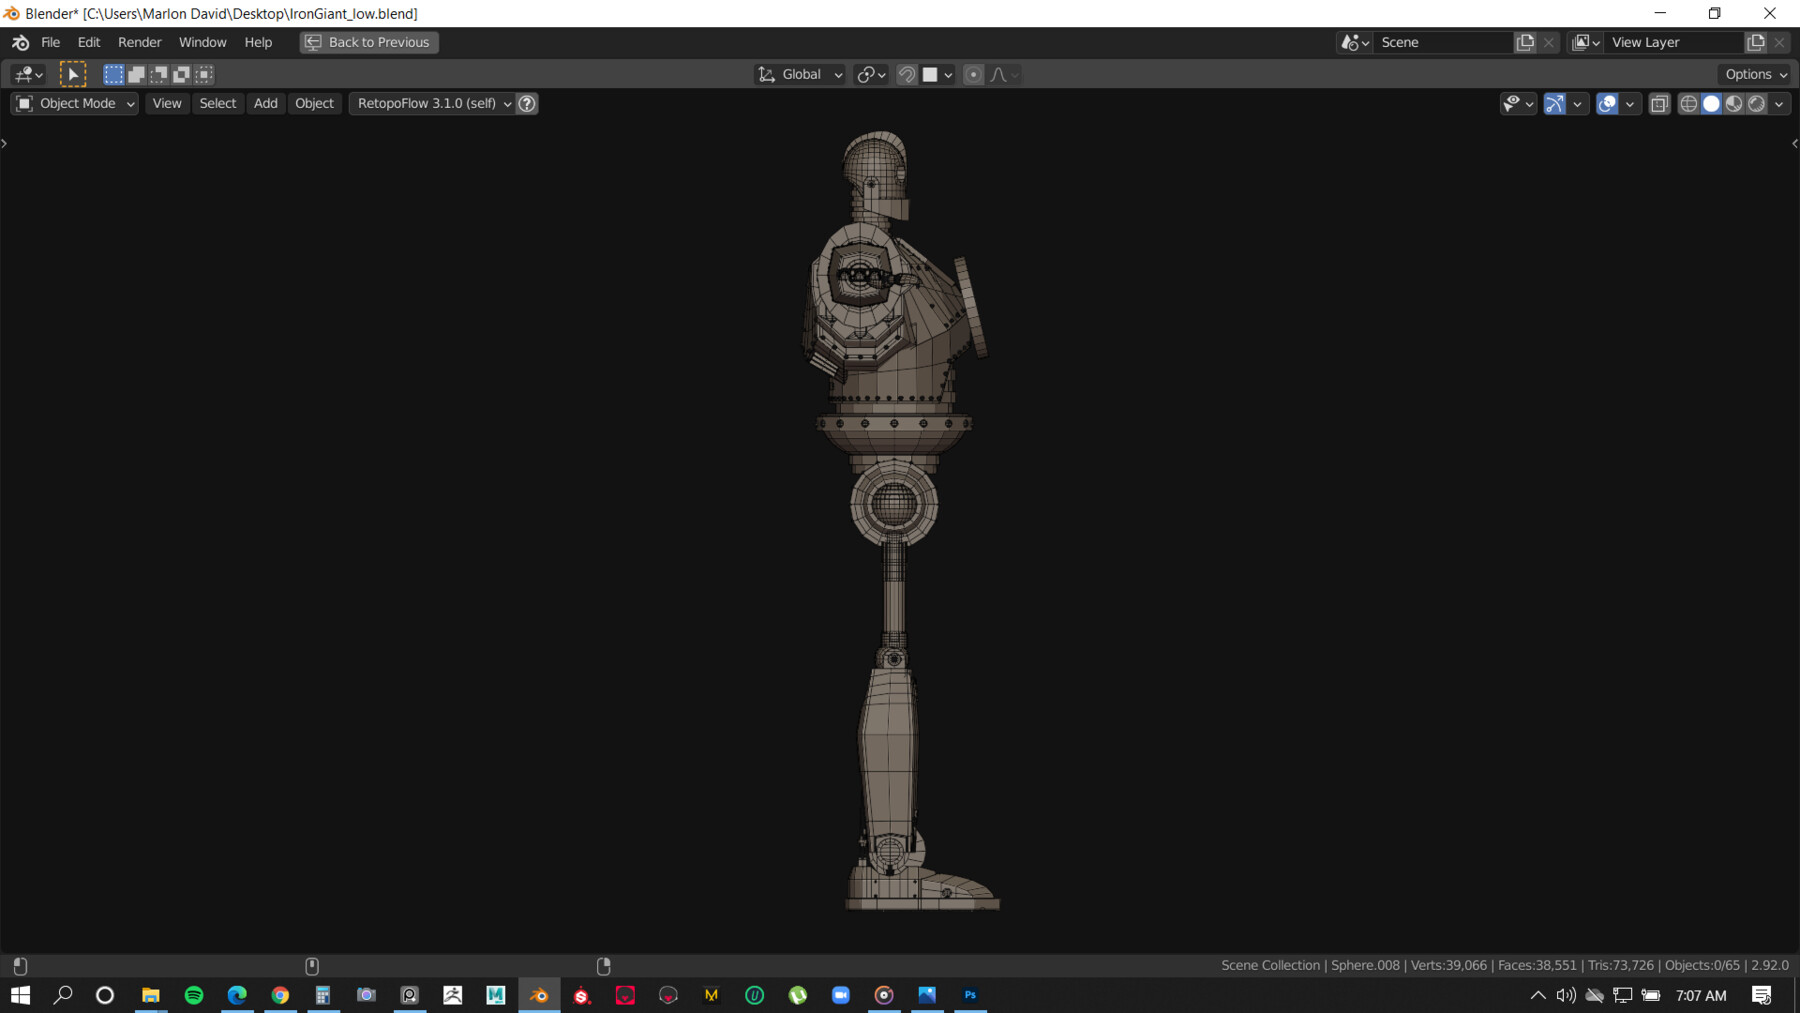Switch to rendered viewport shading

point(1757,103)
